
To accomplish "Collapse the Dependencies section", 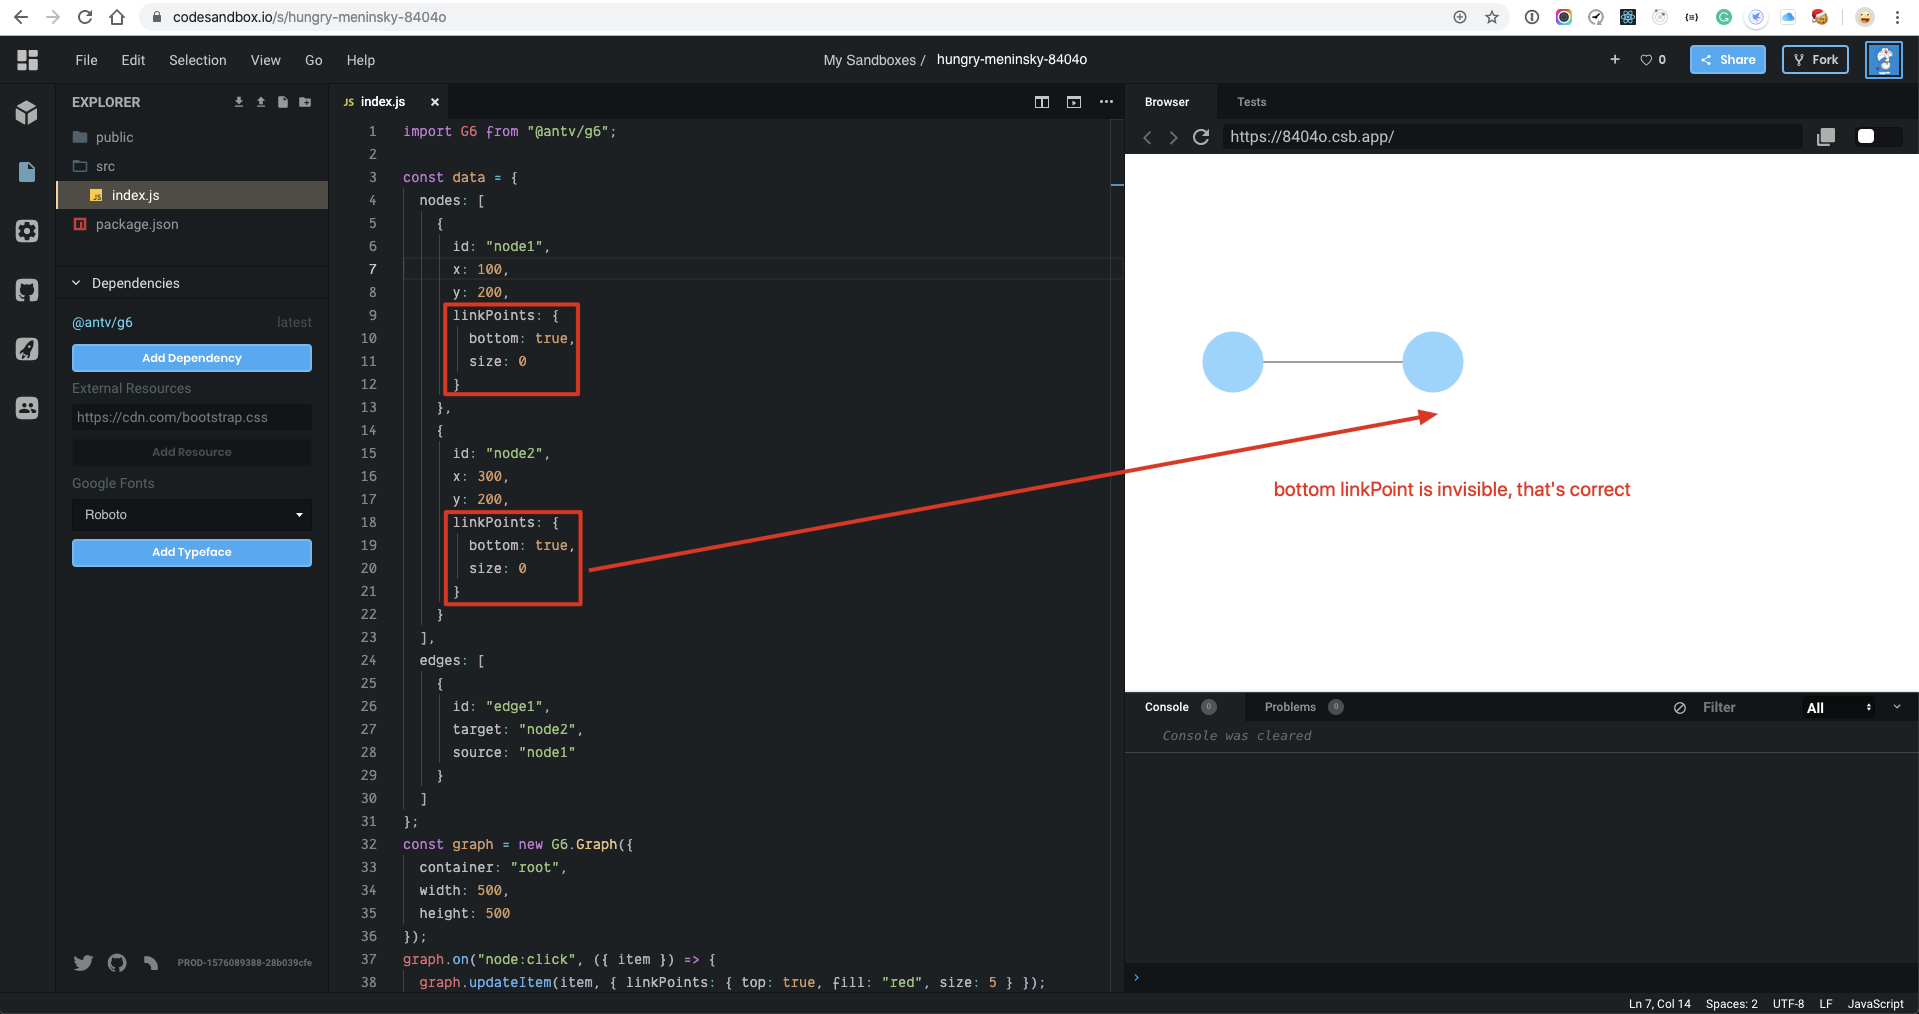I will coord(75,283).
